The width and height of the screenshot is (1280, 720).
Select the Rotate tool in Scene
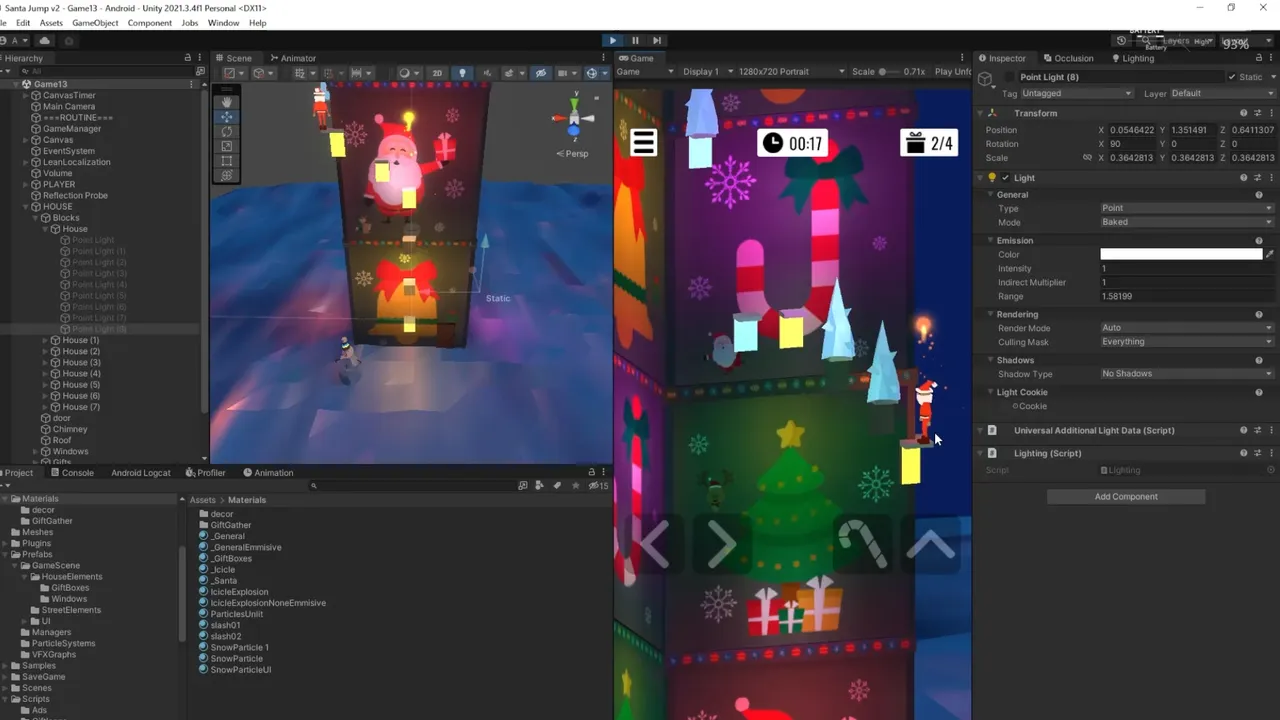point(227,131)
